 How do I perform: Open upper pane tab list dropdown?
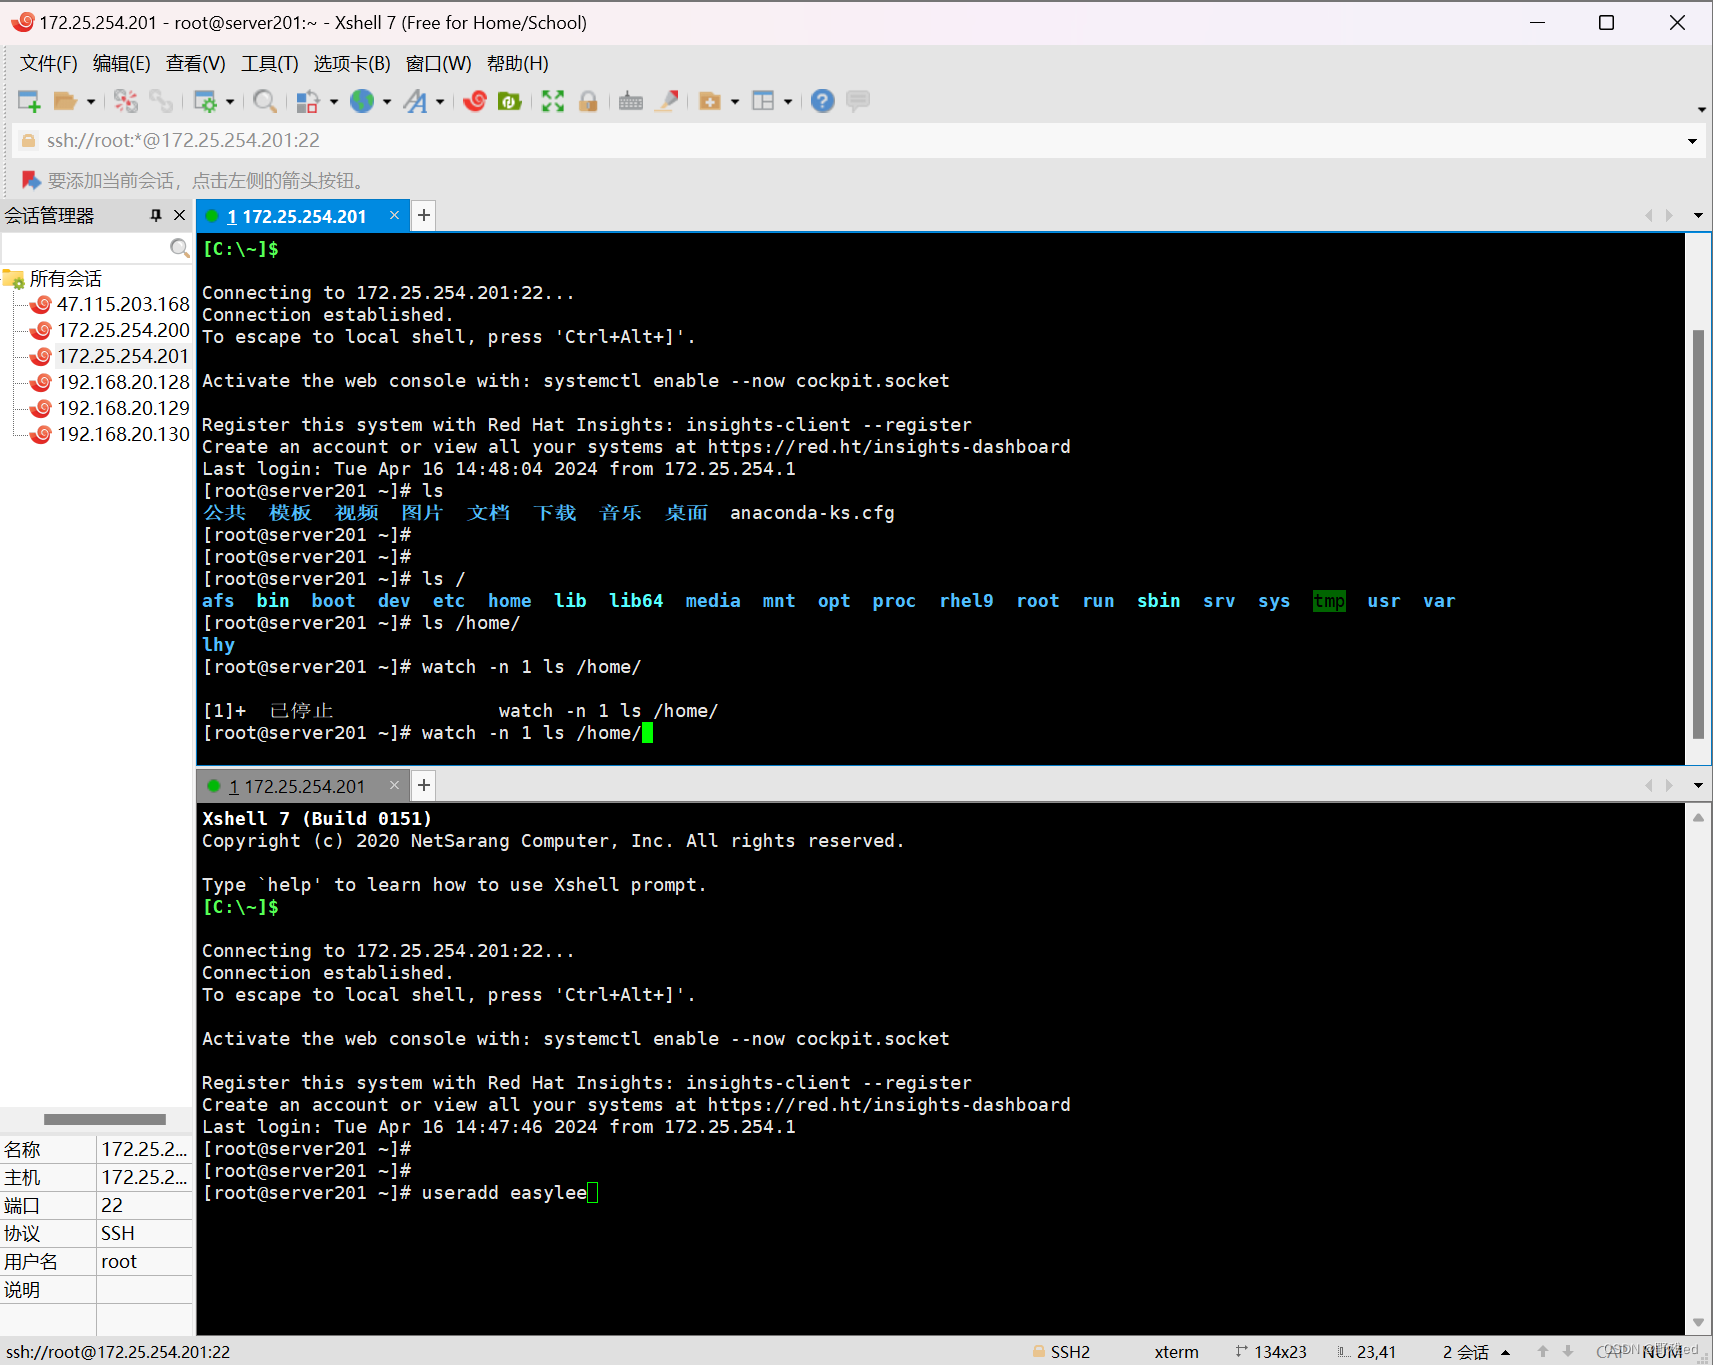coord(1698,216)
